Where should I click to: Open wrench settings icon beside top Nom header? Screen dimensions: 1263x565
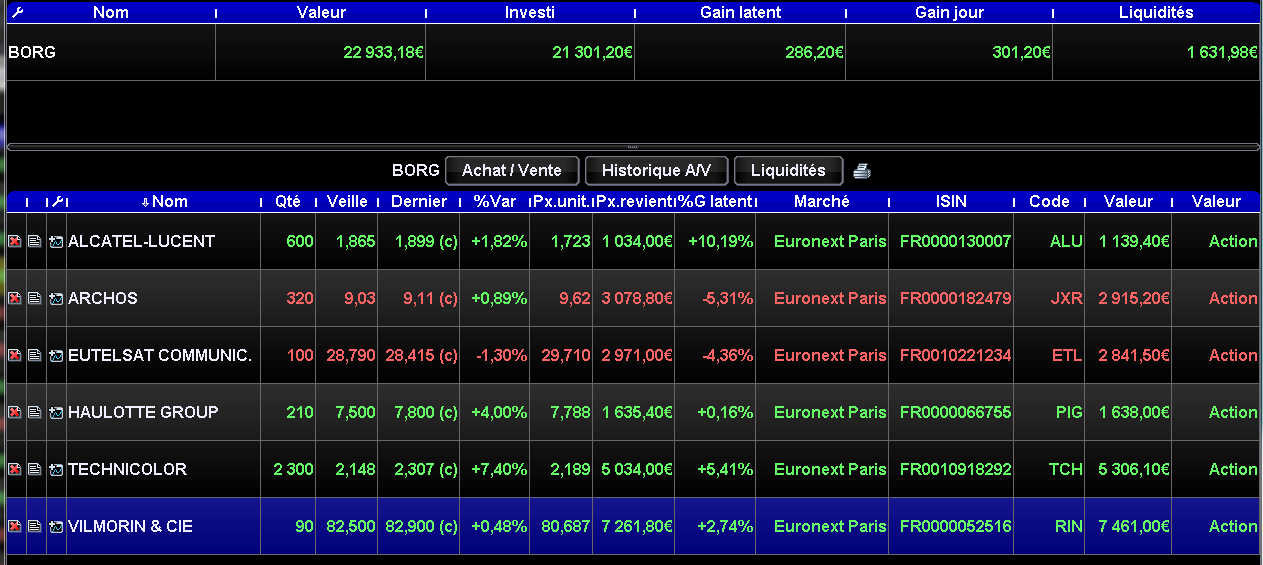tap(17, 13)
